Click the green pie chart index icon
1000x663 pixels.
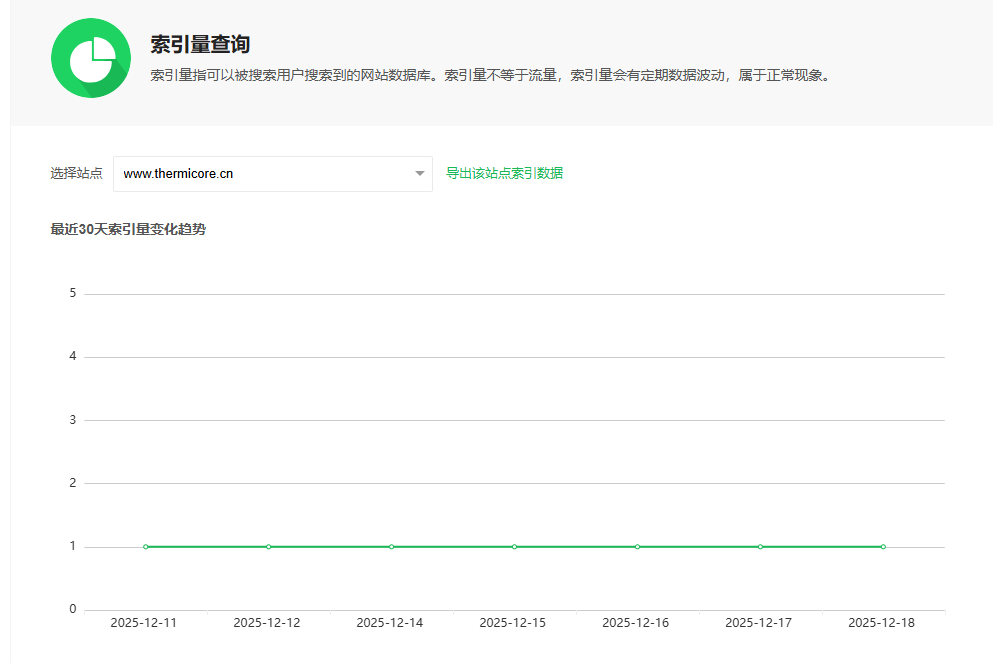[91, 58]
